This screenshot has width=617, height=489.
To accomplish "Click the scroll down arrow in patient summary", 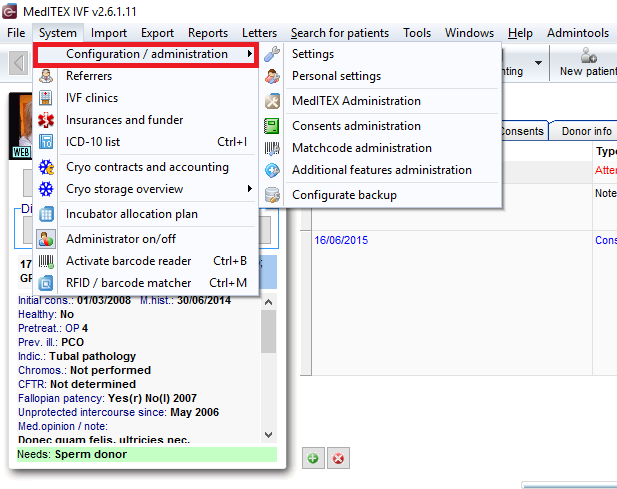I will (268, 435).
